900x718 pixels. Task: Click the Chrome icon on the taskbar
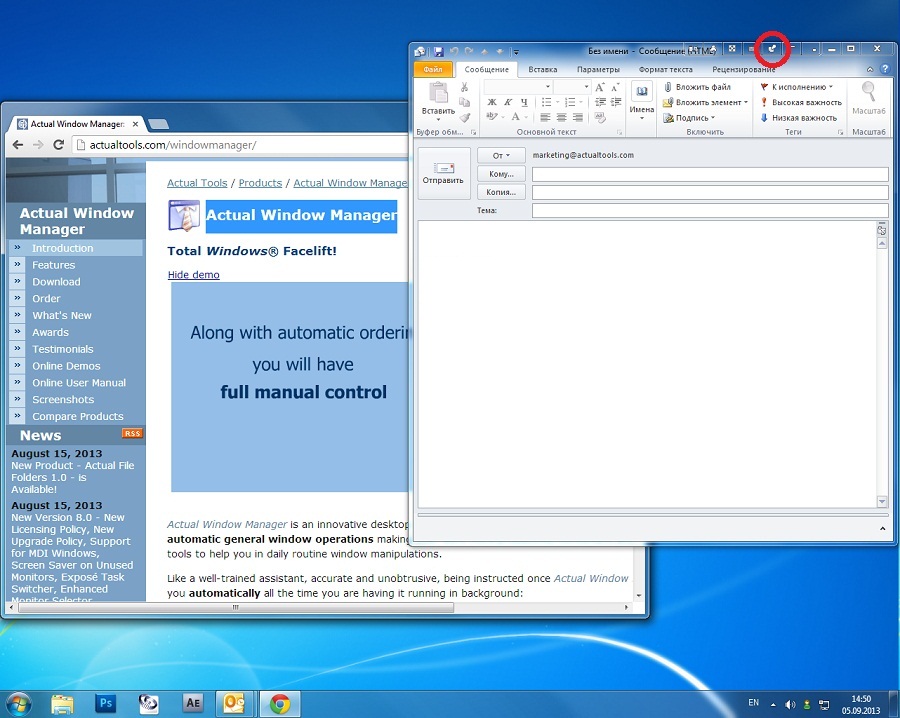[x=280, y=703]
